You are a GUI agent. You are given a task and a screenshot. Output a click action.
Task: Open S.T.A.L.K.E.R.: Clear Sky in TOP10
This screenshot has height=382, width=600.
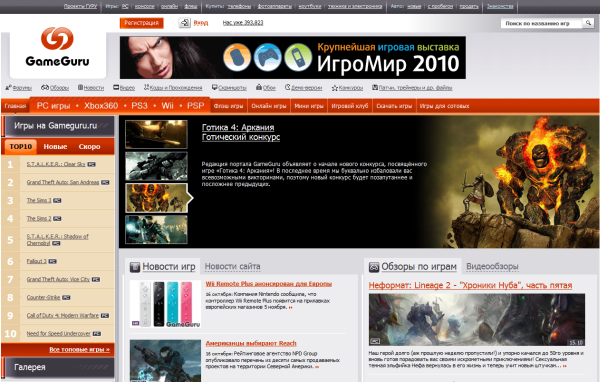click(x=56, y=164)
